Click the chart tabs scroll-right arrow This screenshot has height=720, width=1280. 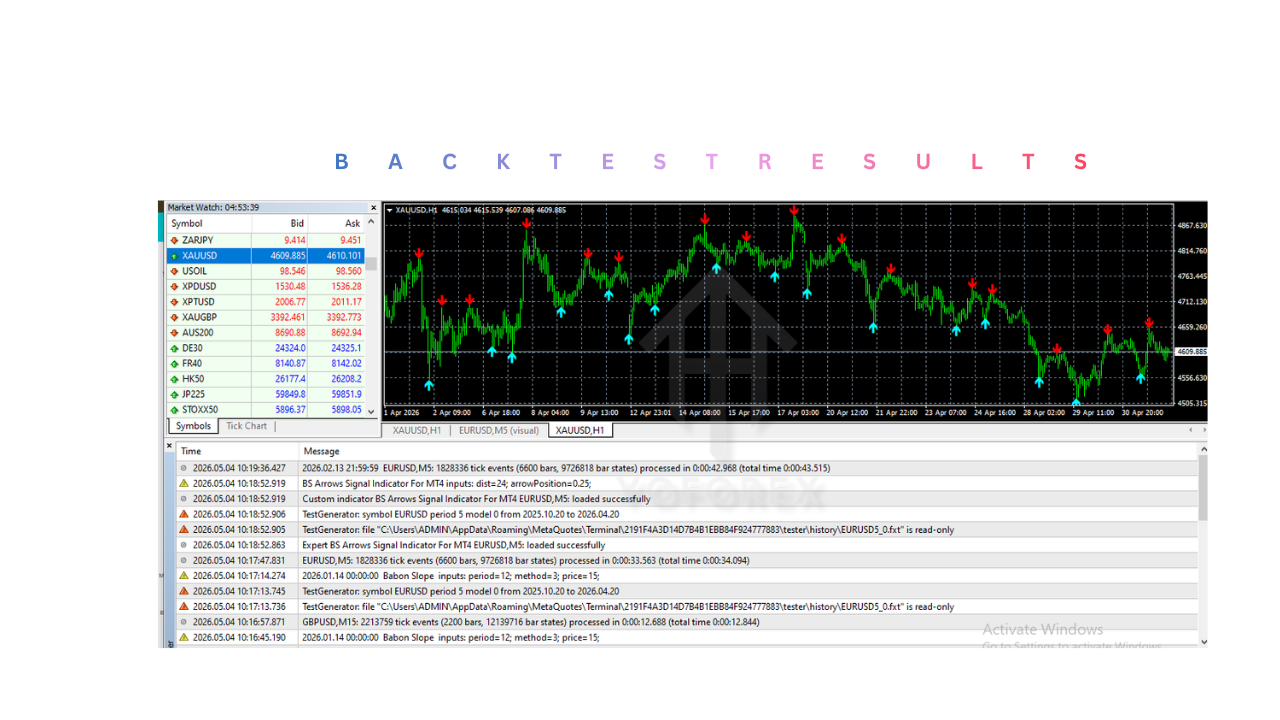pyautogui.click(x=1203, y=430)
